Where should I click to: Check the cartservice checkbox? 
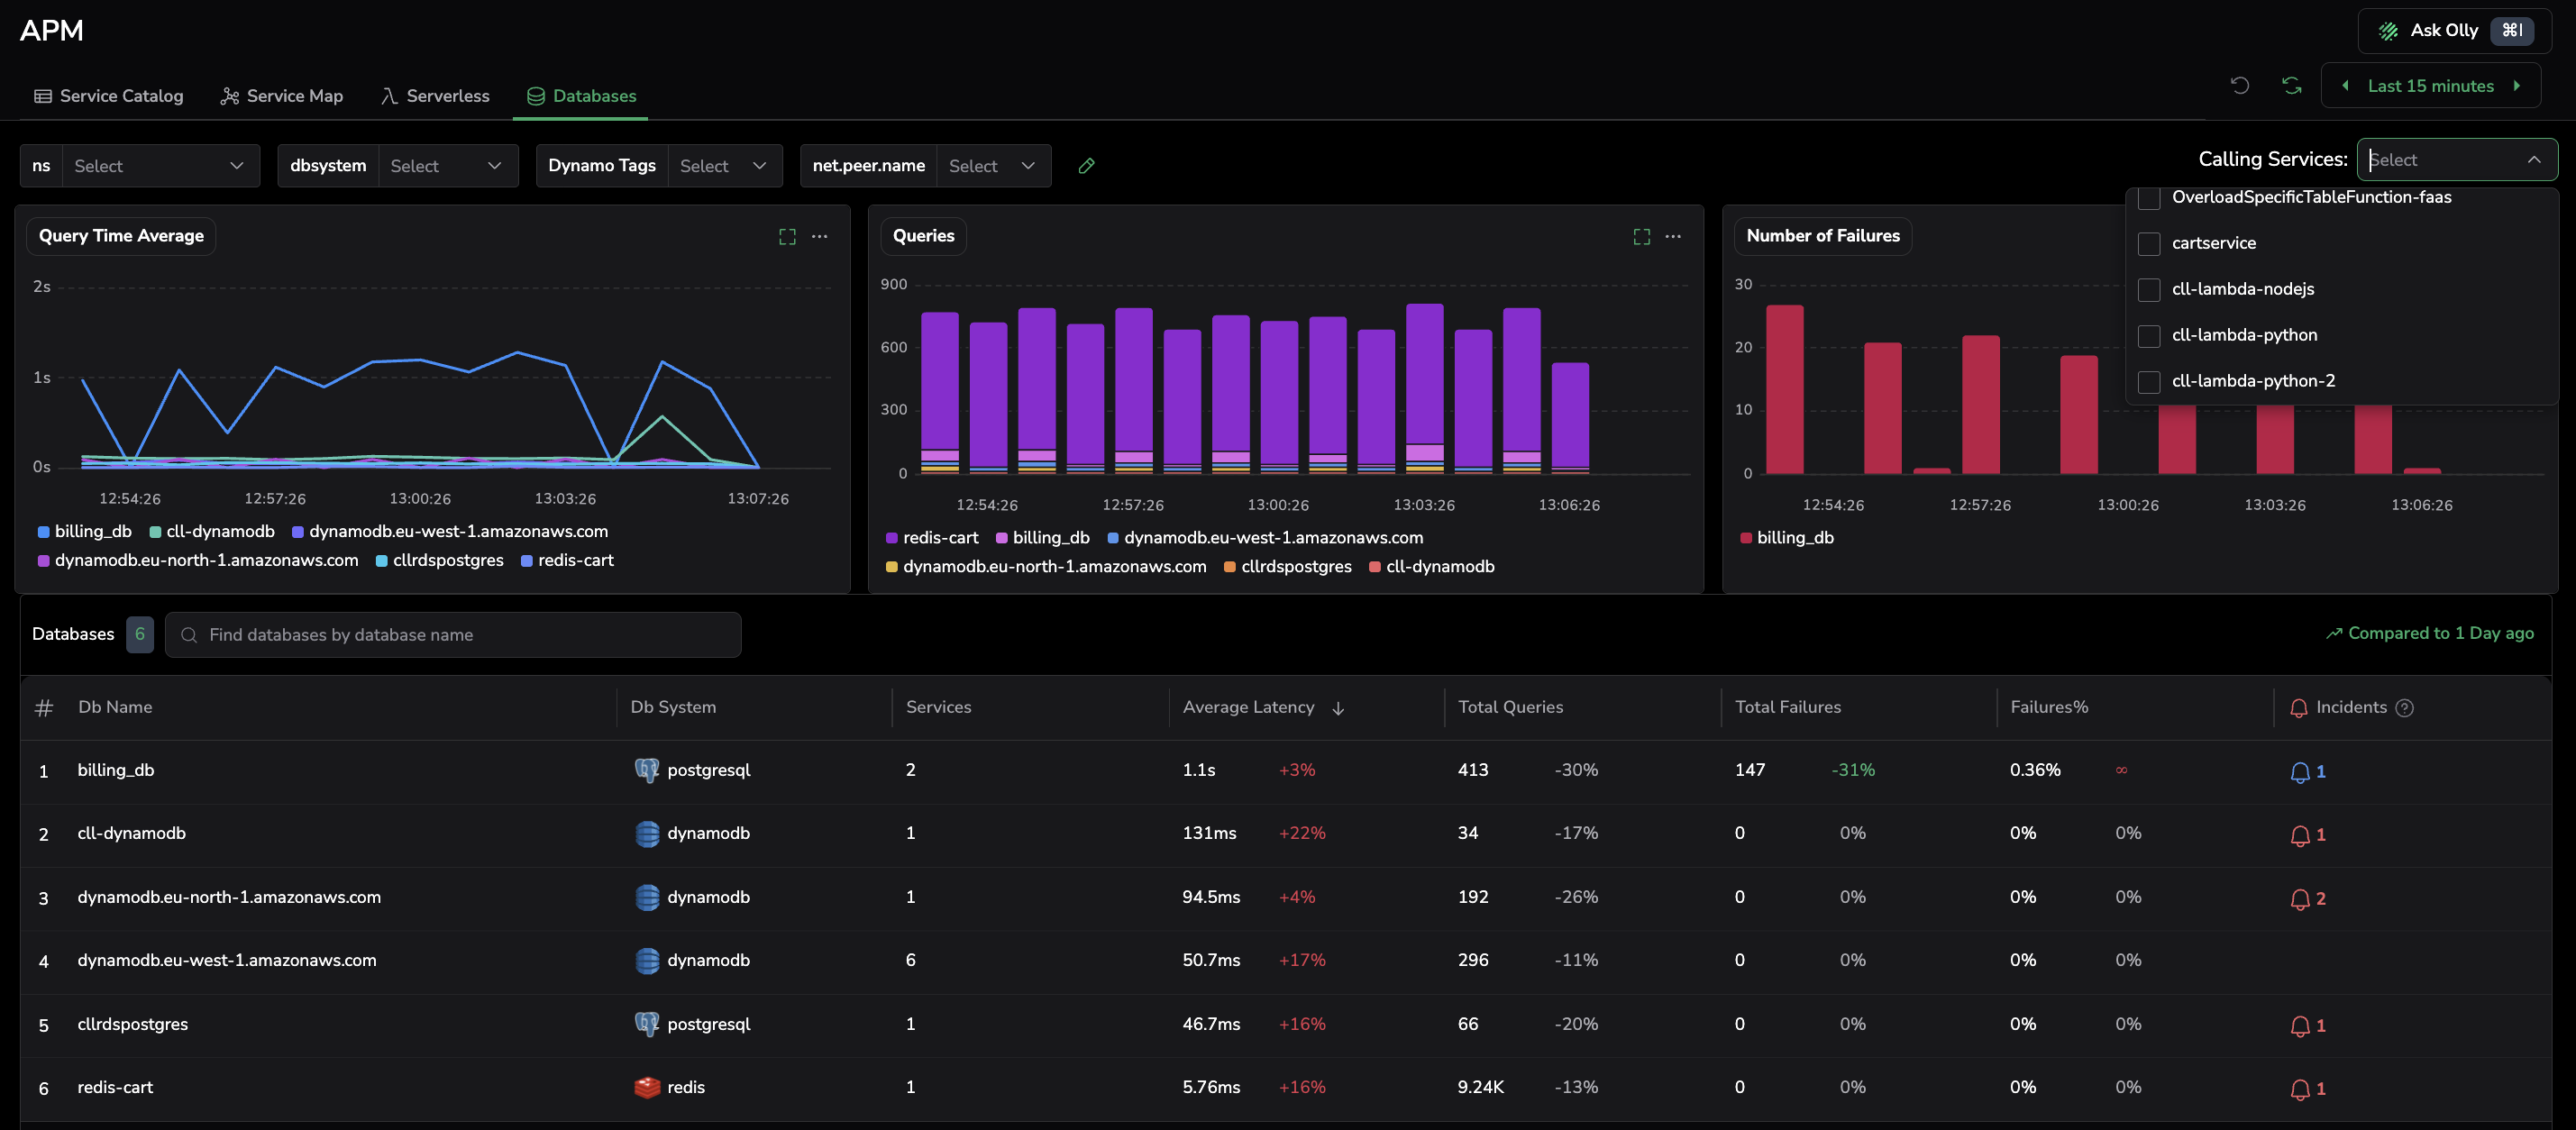(x=2148, y=243)
